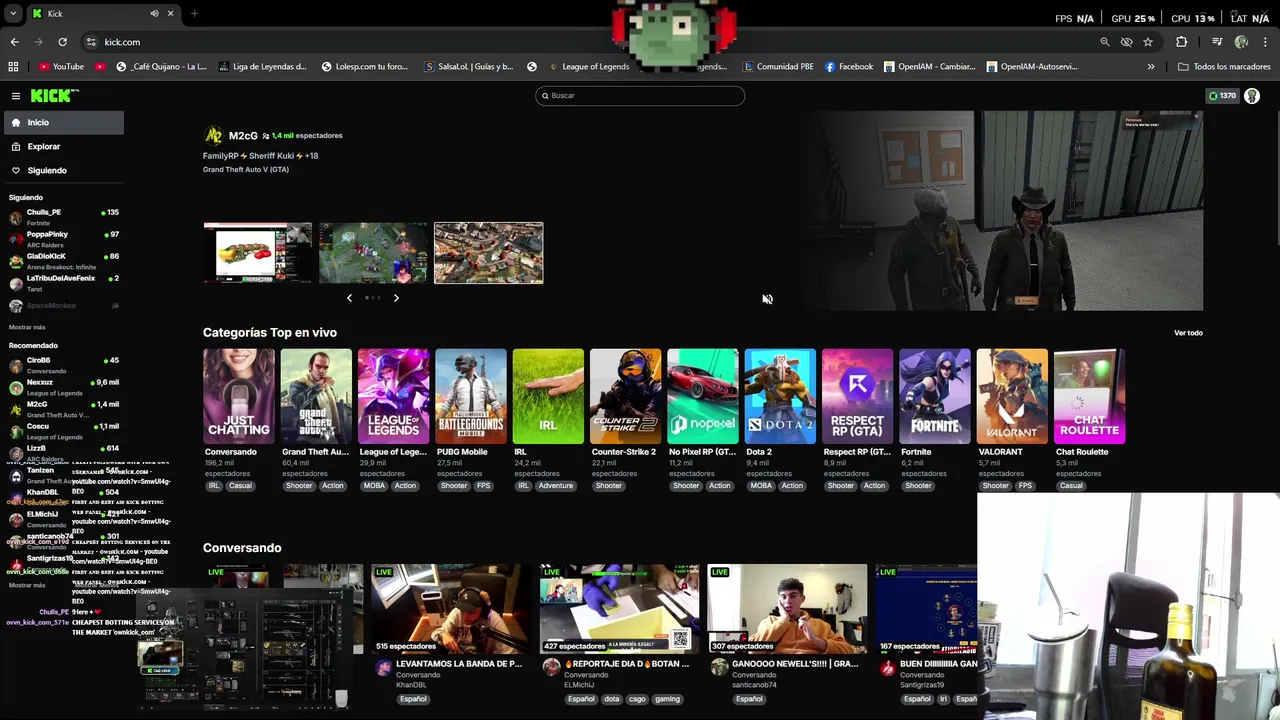Unmute the featured stream with the muted speaker icon
This screenshot has width=1280, height=720.
pyautogui.click(x=767, y=299)
